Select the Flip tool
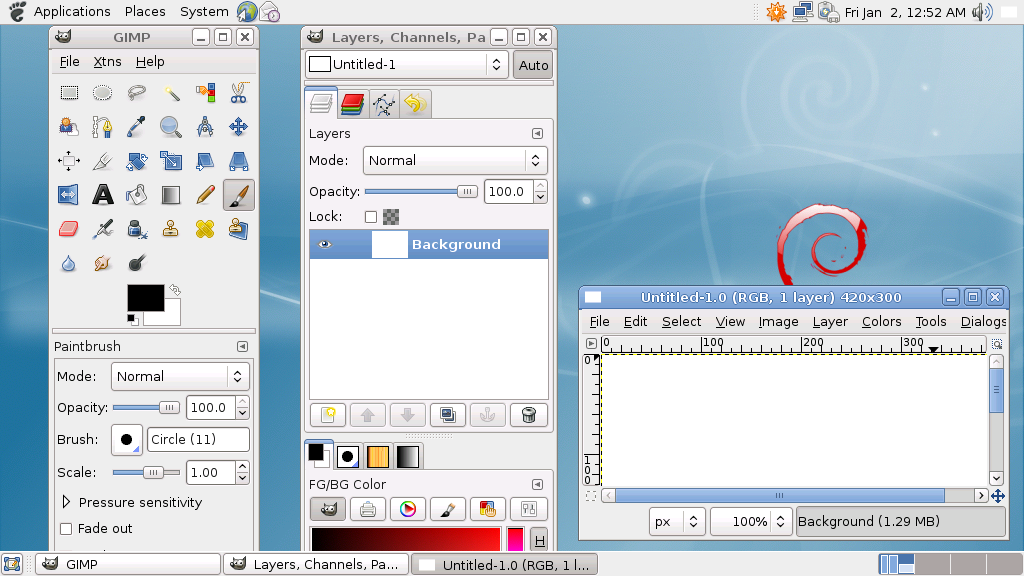Viewport: 1024px width, 576px height. pyautogui.click(x=69, y=195)
